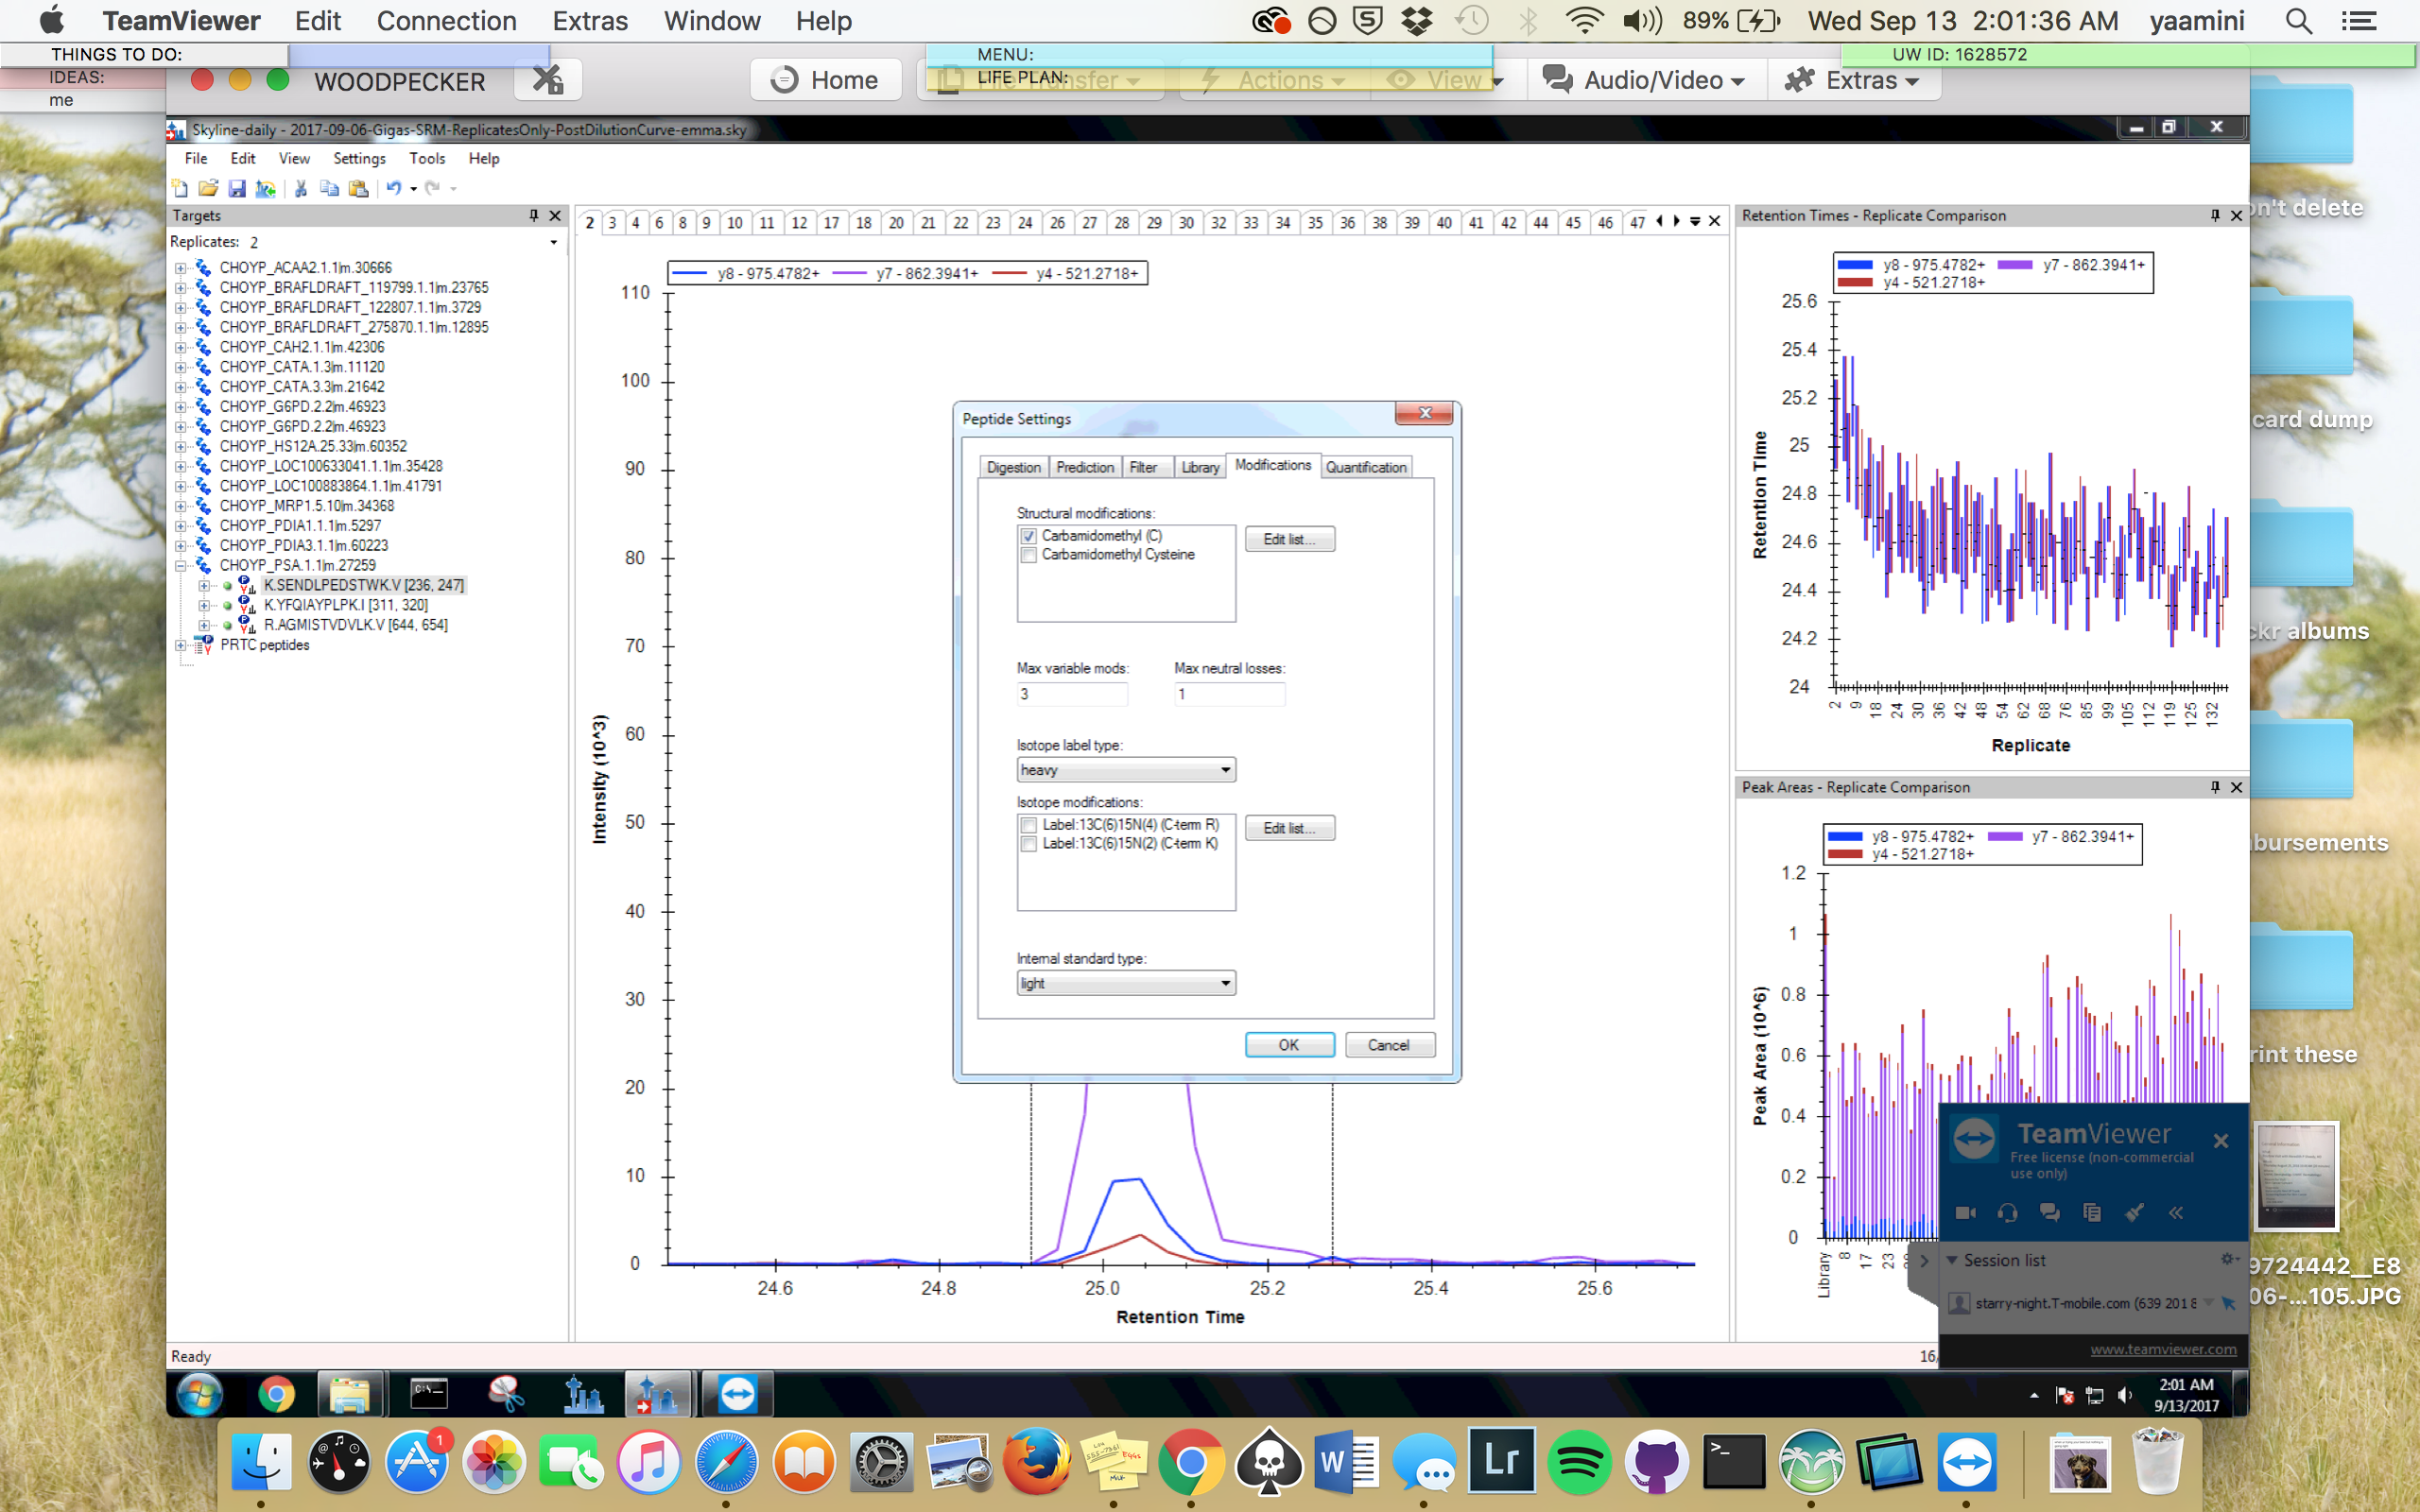Click the New Document toolbar icon in Skyline
The width and height of the screenshot is (2420, 1512).
(x=180, y=188)
